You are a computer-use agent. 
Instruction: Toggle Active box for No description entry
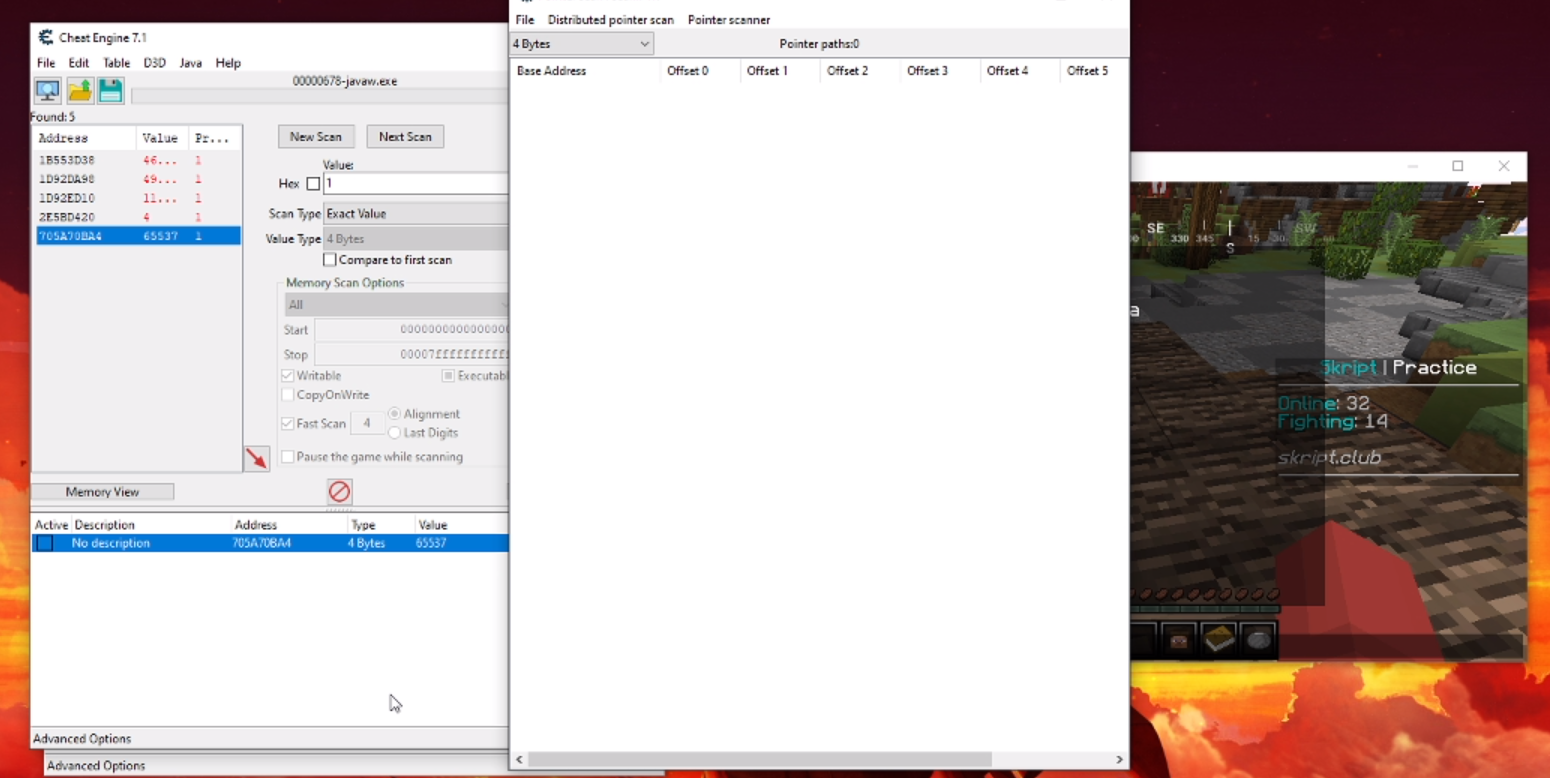click(x=44, y=543)
